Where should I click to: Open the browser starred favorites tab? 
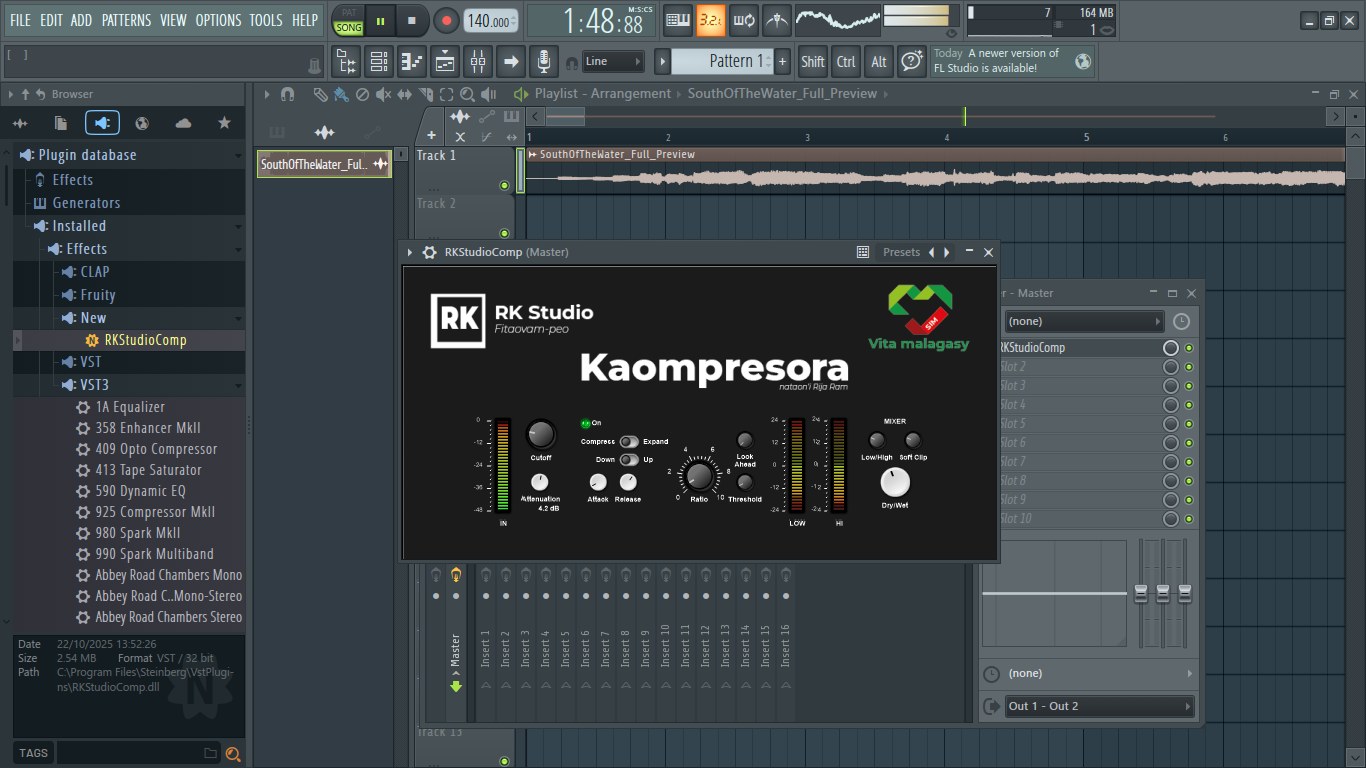pyautogui.click(x=224, y=123)
